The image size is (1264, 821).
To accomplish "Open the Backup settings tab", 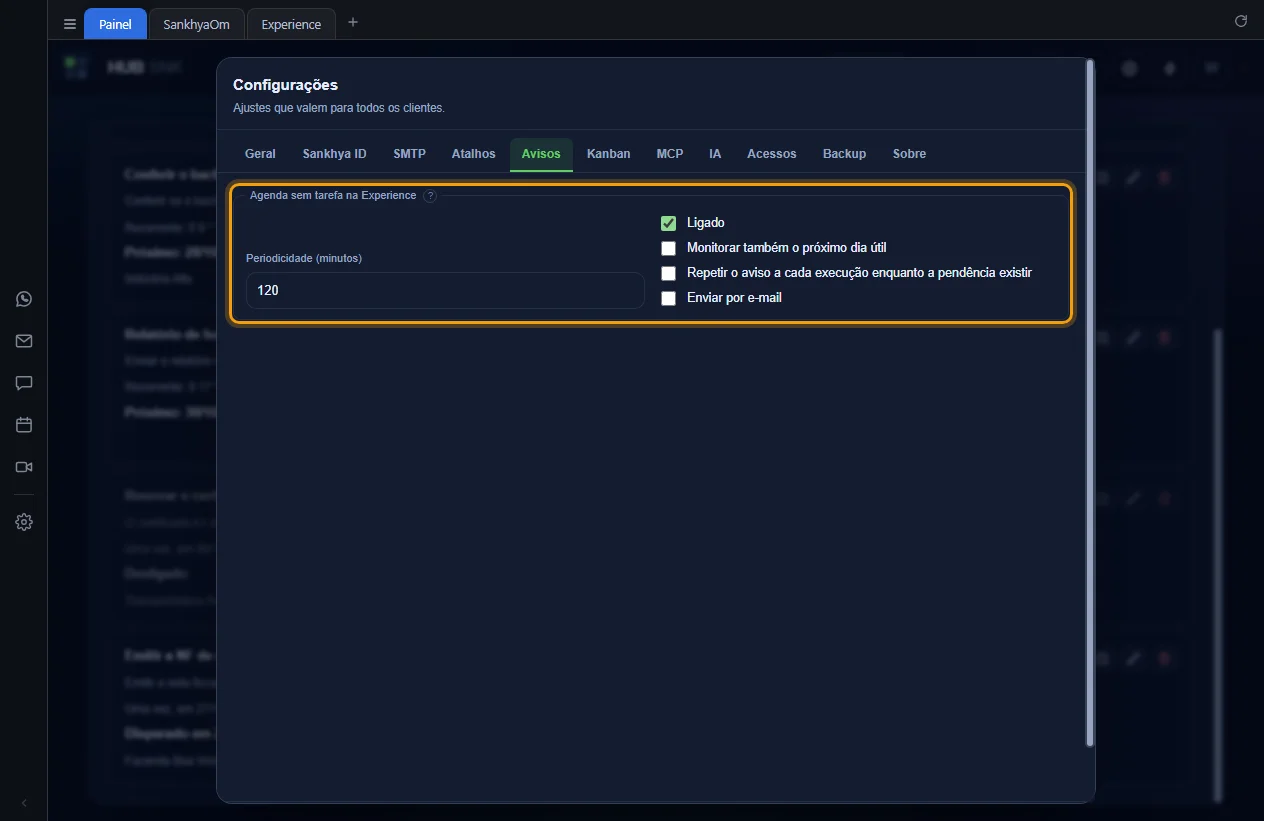I will click(845, 154).
